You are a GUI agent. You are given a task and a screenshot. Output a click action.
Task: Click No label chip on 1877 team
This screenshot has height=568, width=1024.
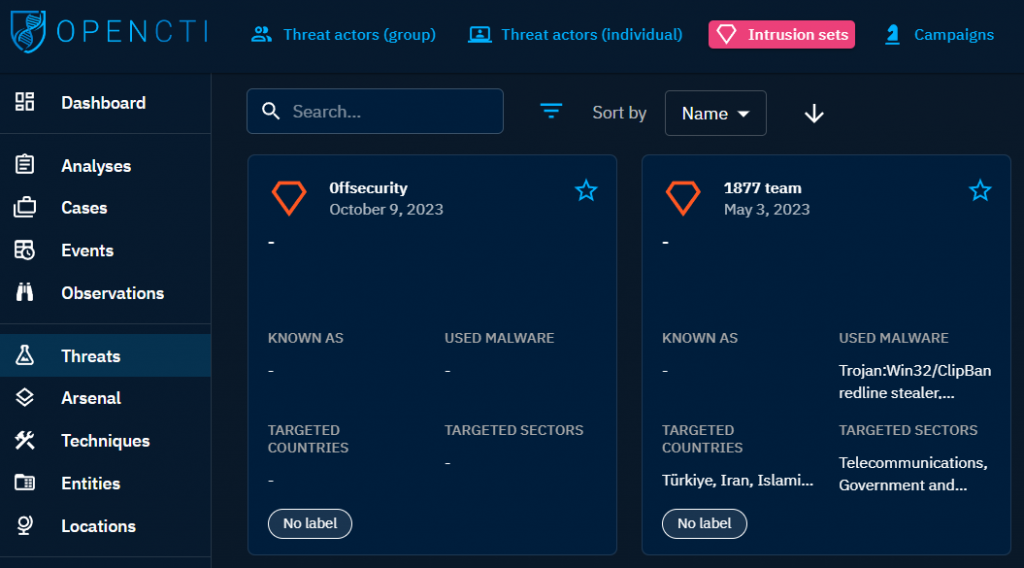[704, 524]
